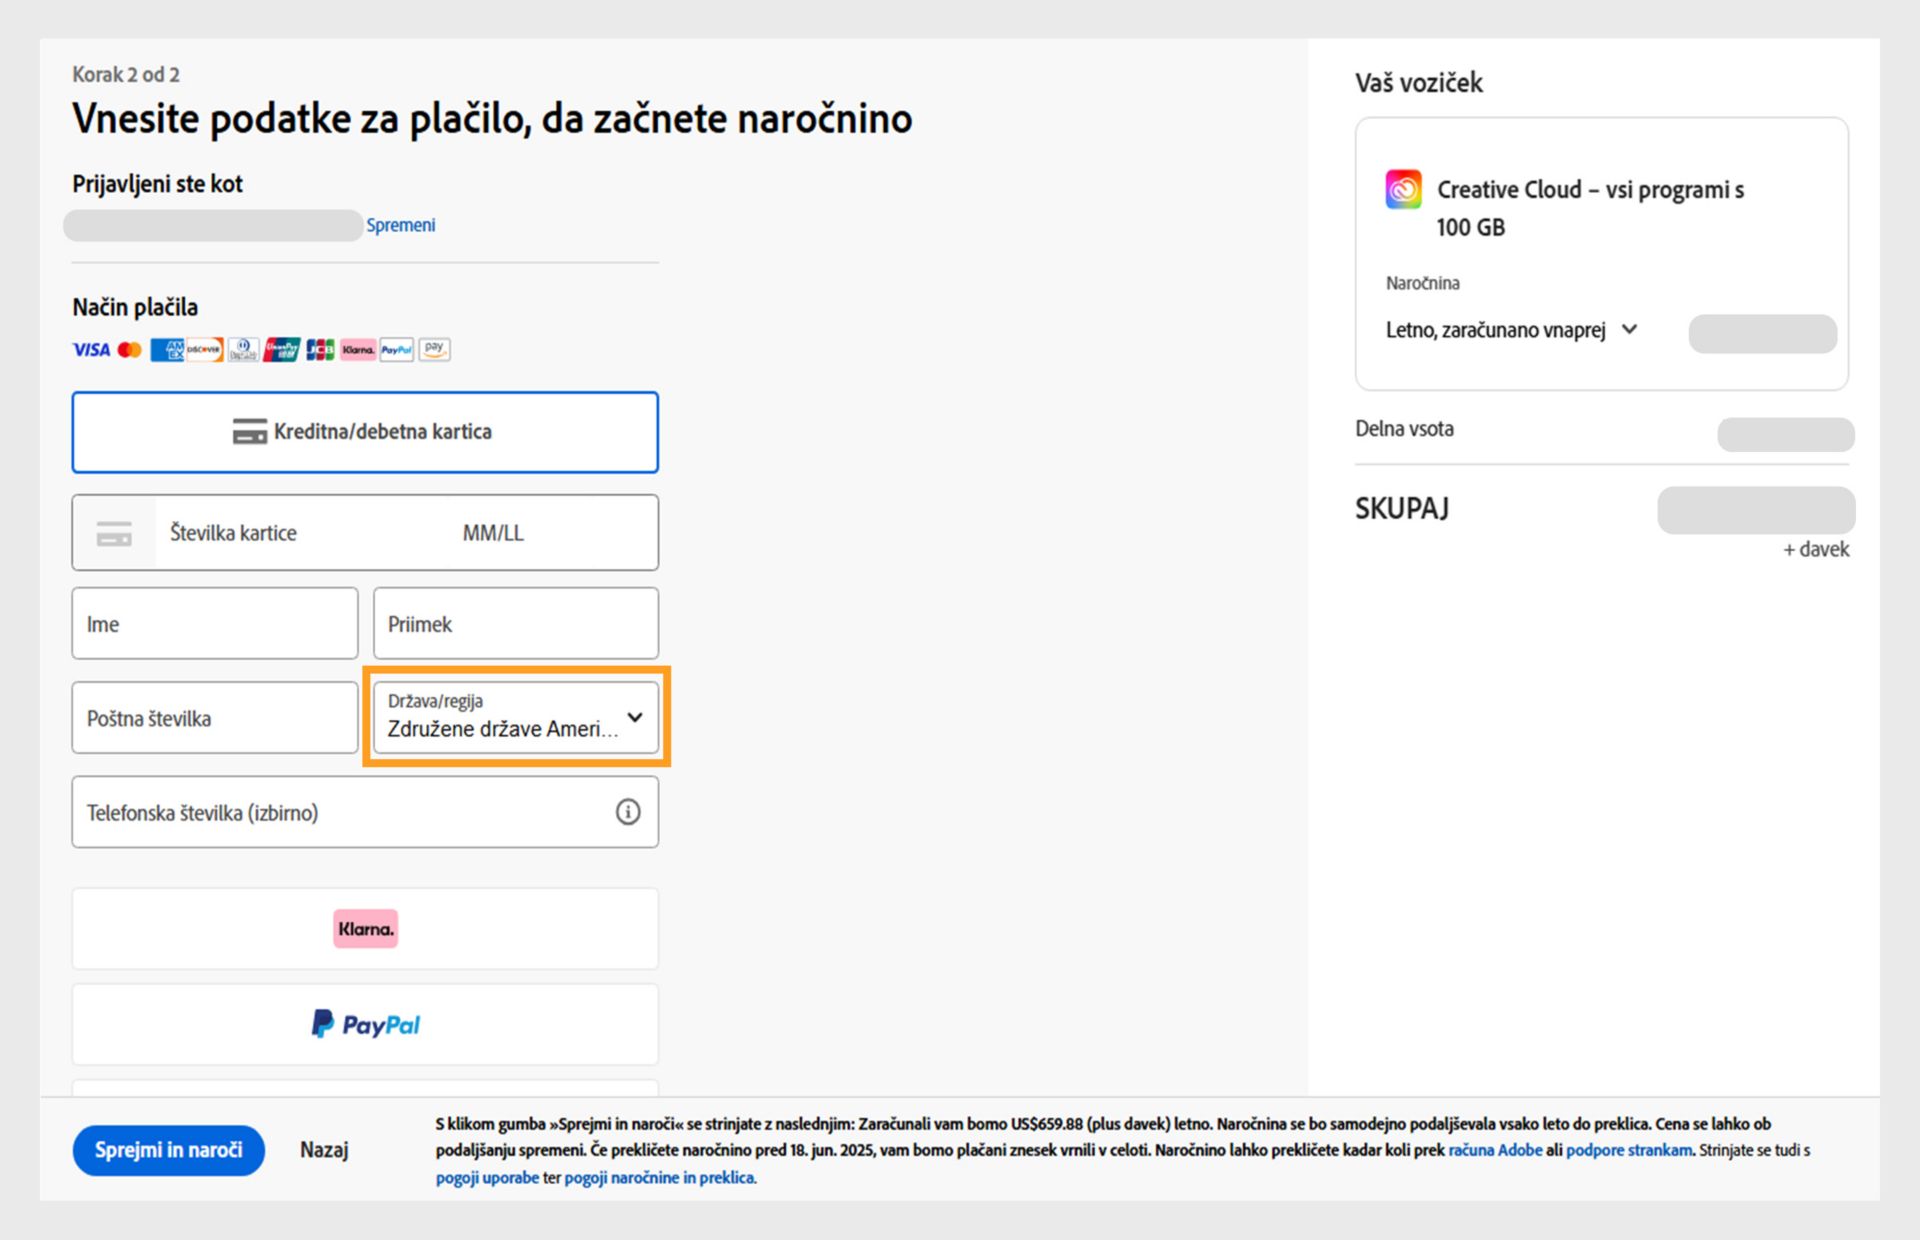
Task: Choose PayPal as payment method
Action: (x=365, y=1024)
